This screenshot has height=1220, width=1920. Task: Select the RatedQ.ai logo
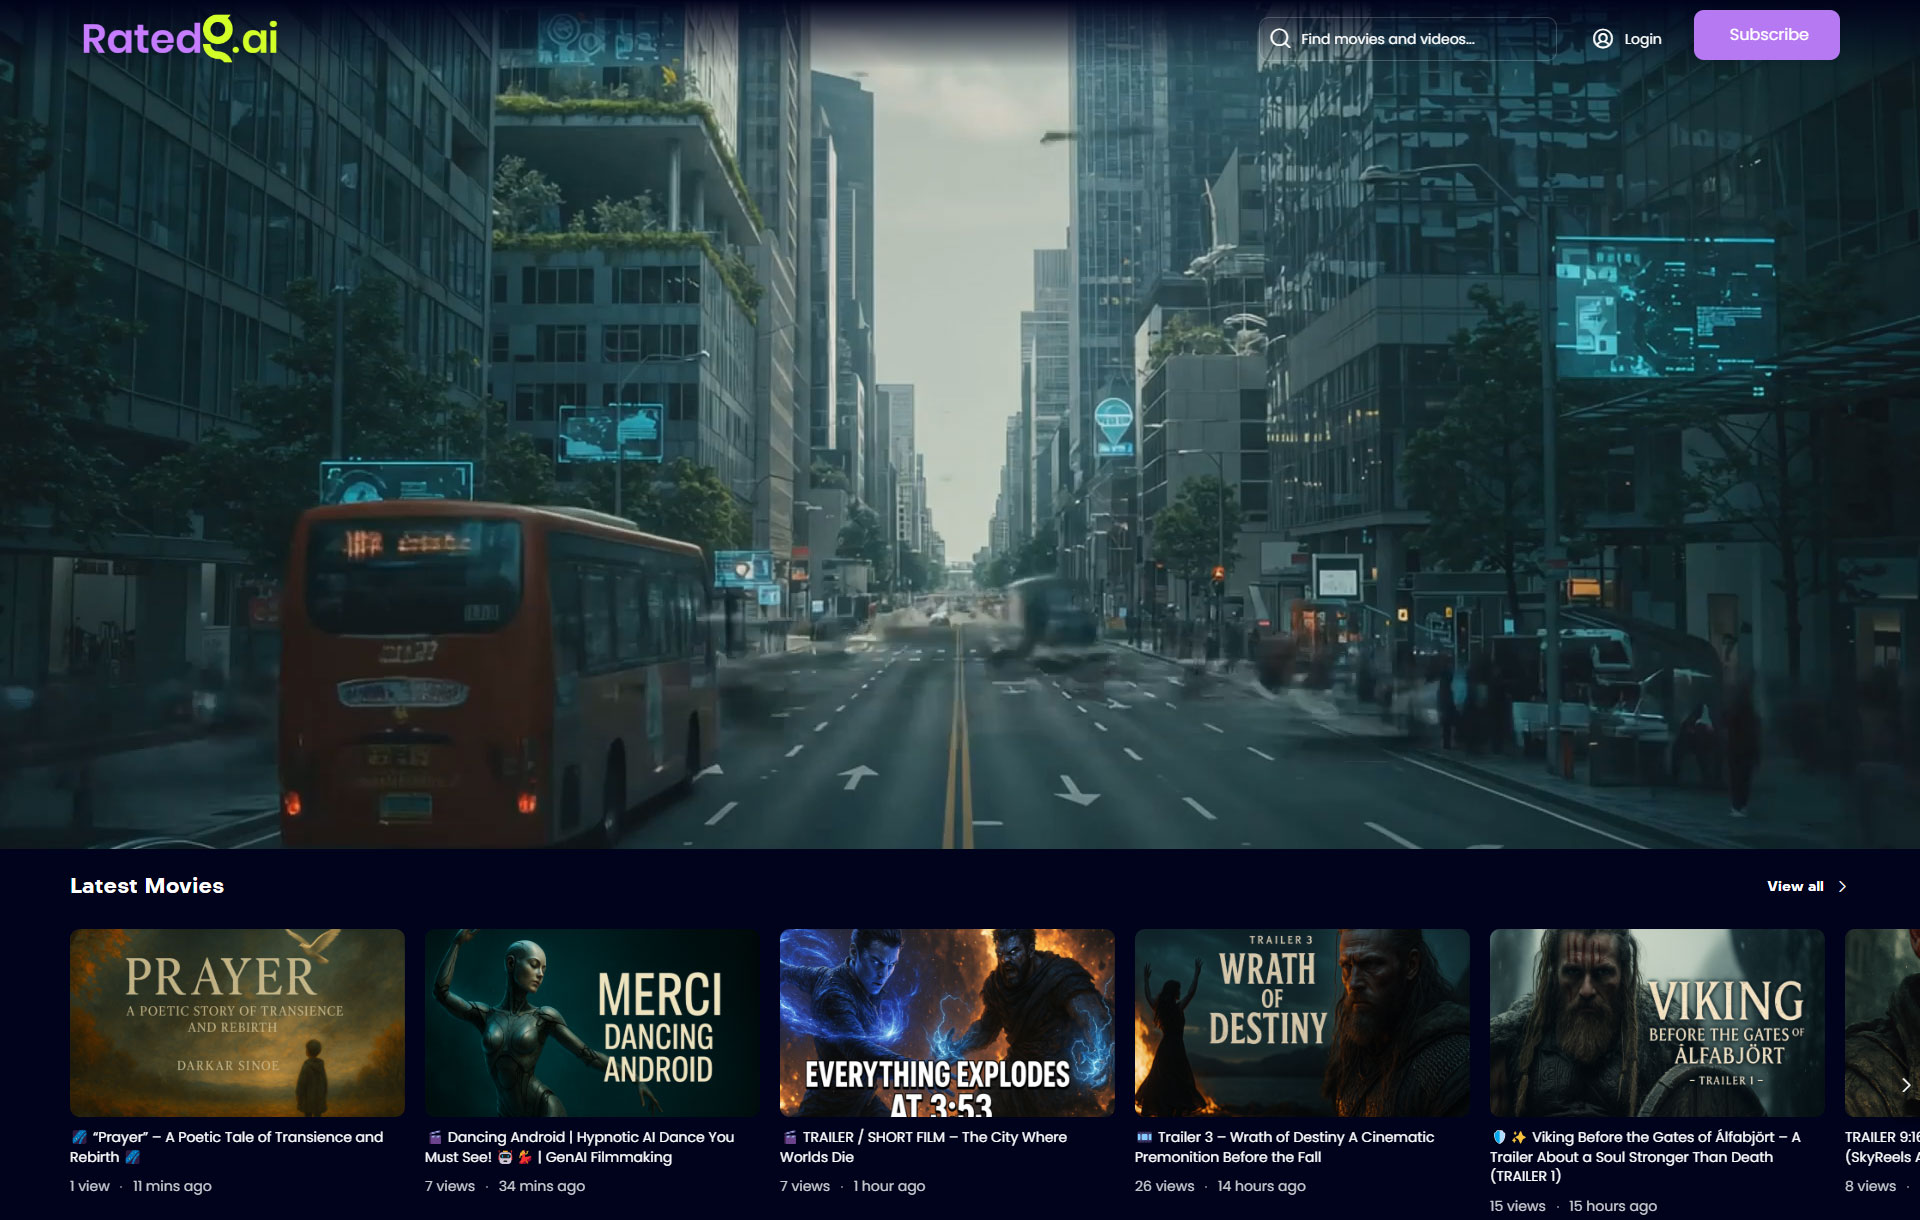pyautogui.click(x=178, y=38)
